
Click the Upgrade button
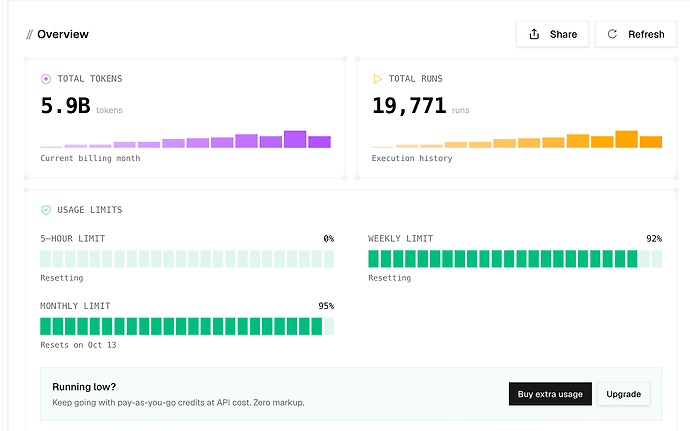[x=624, y=394]
